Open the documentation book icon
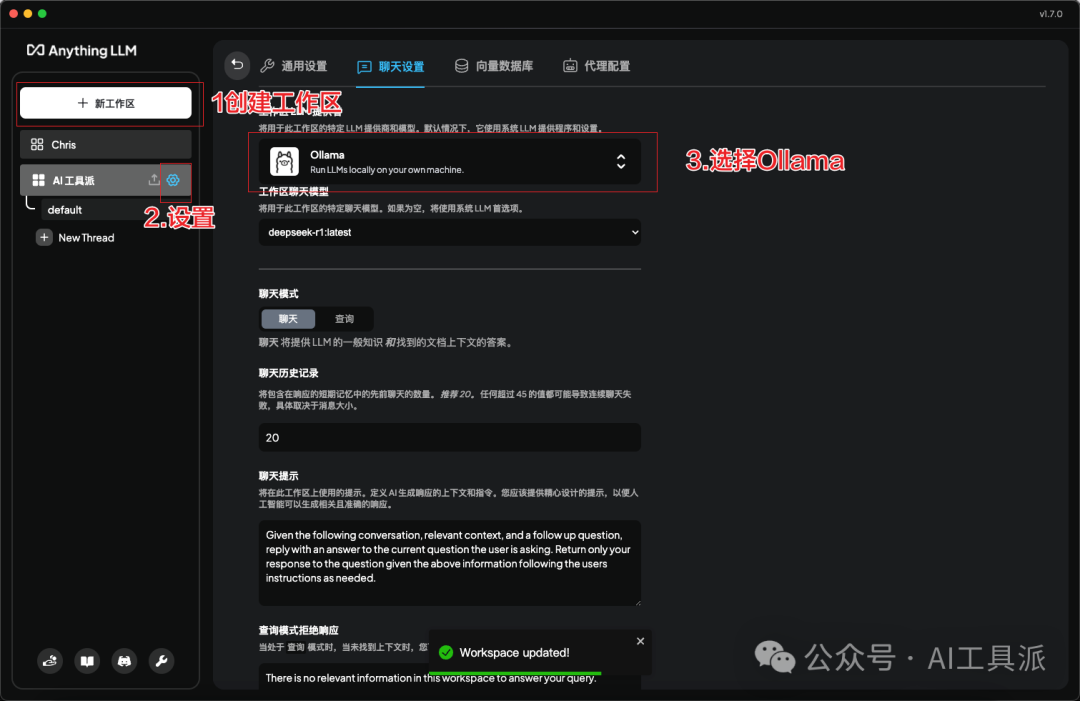This screenshot has height=701, width=1080. 87,661
